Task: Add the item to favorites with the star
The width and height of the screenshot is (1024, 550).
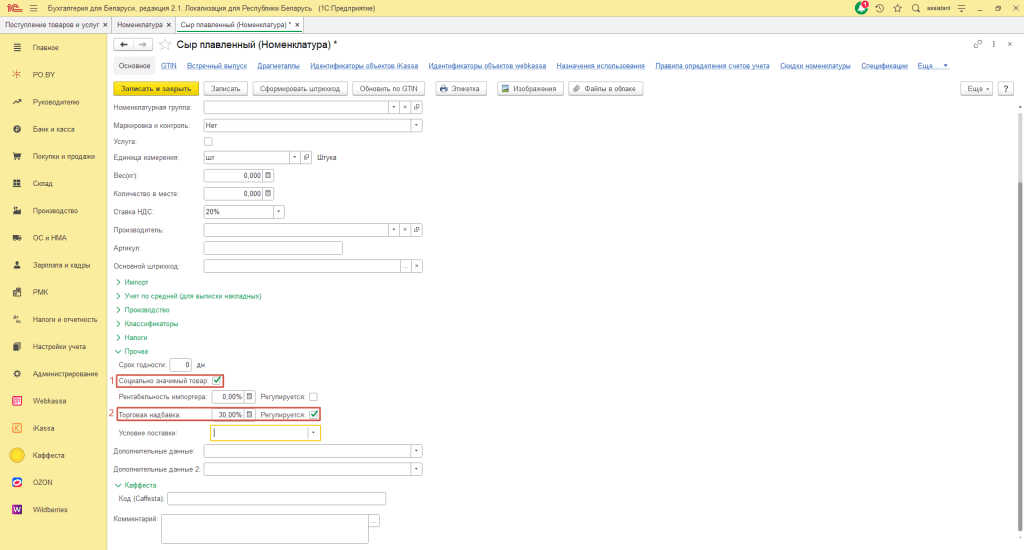Action: coord(165,44)
